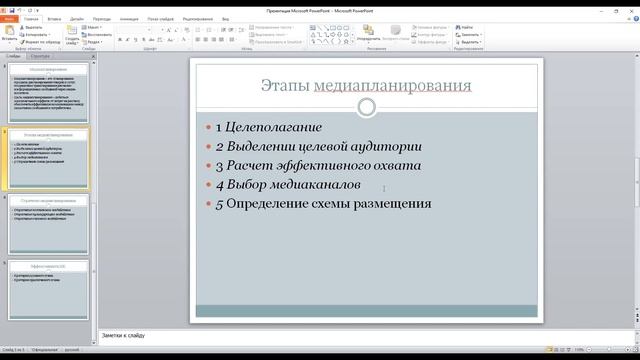Select the star shape in shapes gallery
Screen dimensions: 640x360
[x=346, y=41]
